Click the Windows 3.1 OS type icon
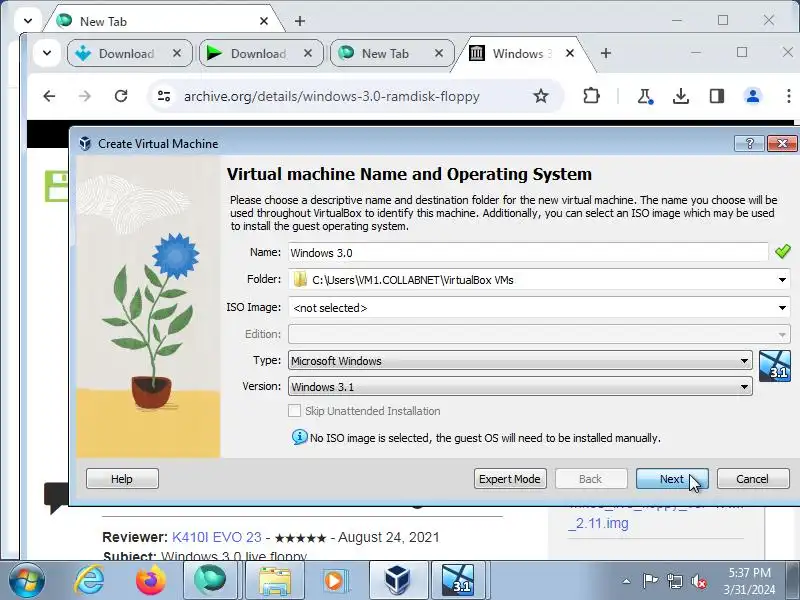This screenshot has width=800, height=600. pos(774,366)
